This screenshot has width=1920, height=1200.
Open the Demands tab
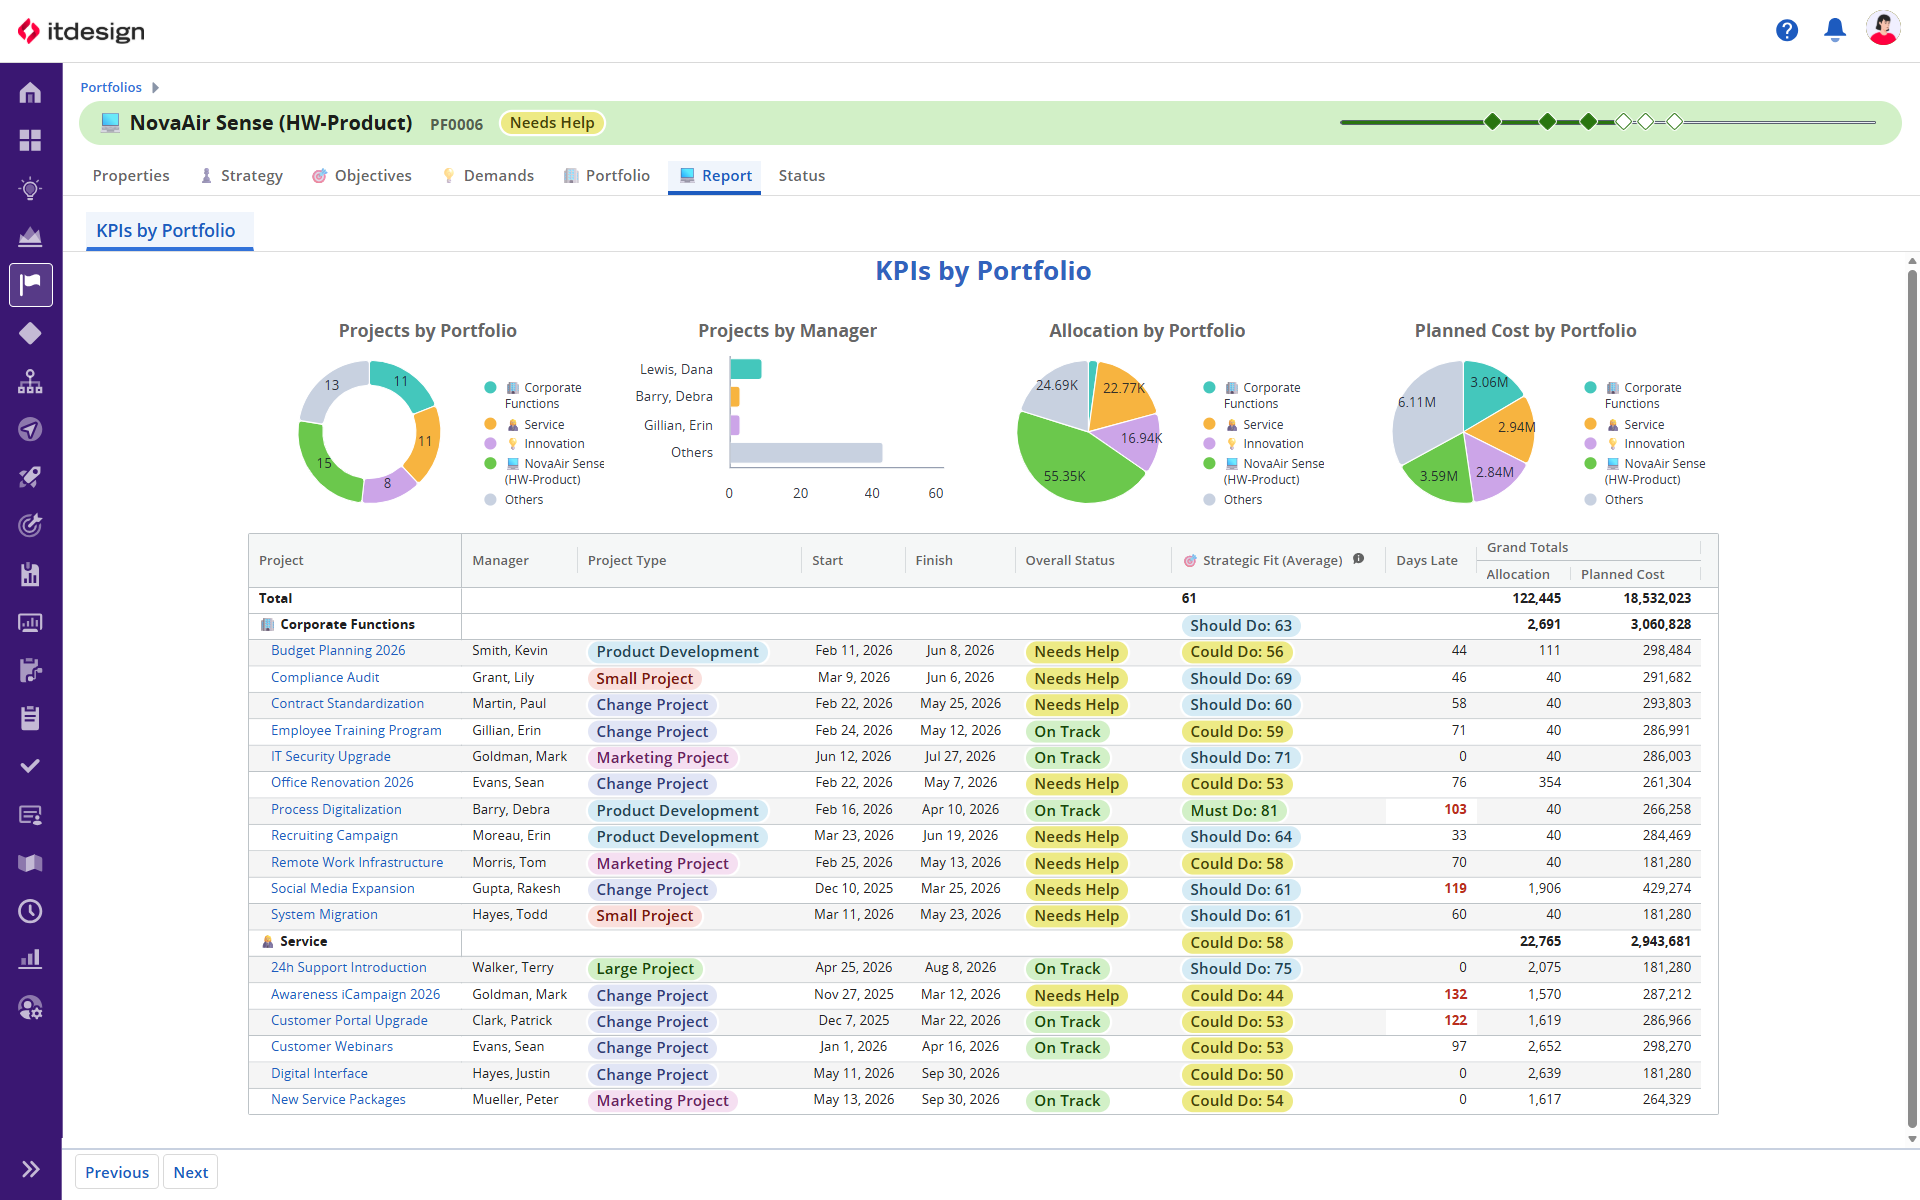coord(488,176)
